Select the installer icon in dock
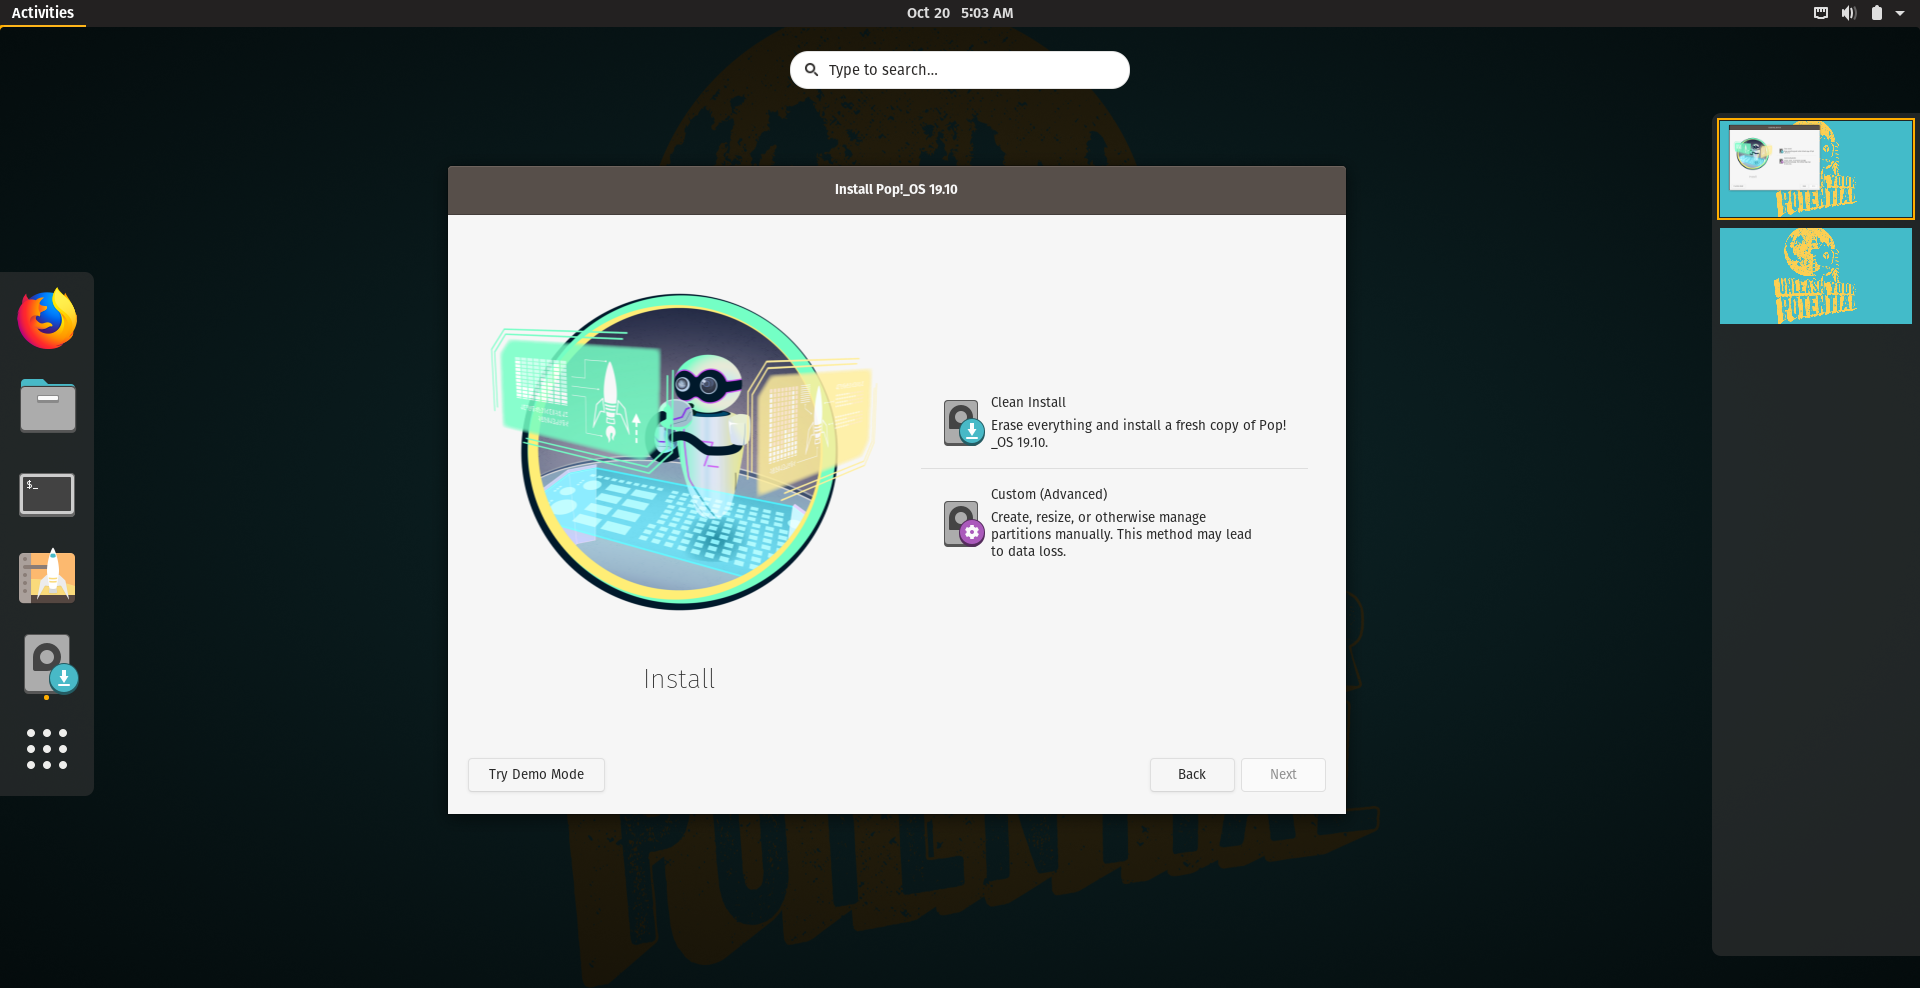Viewport: 1920px width, 988px height. click(49, 664)
